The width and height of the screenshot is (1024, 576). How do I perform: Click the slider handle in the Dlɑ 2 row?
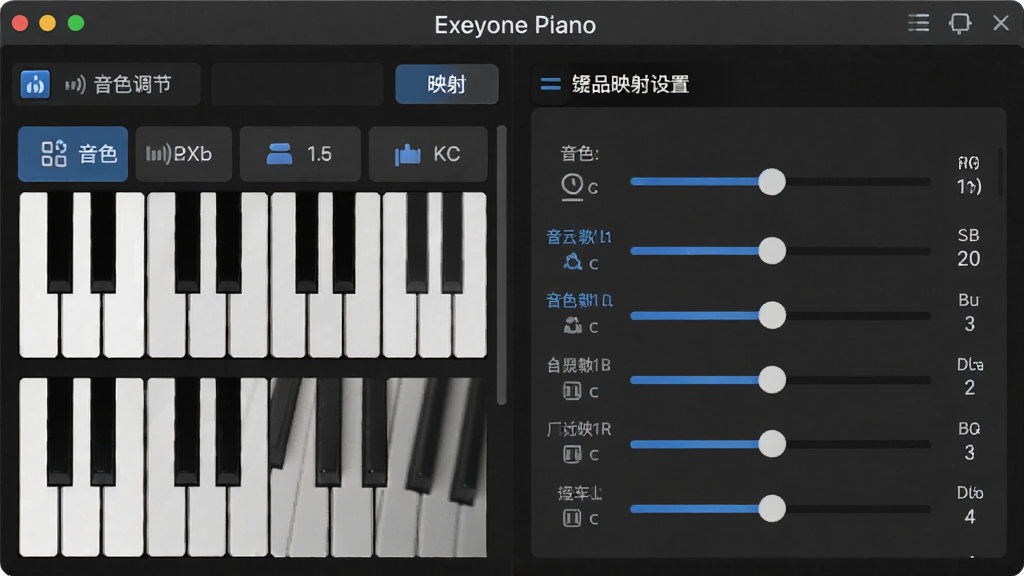(x=772, y=379)
